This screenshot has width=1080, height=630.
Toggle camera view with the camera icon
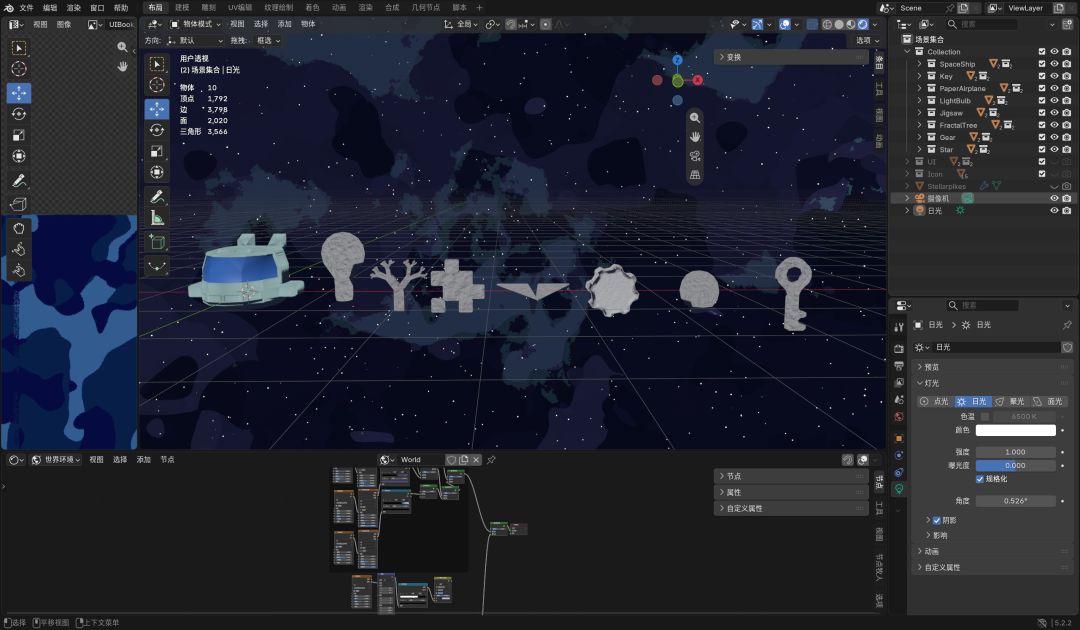pos(695,156)
